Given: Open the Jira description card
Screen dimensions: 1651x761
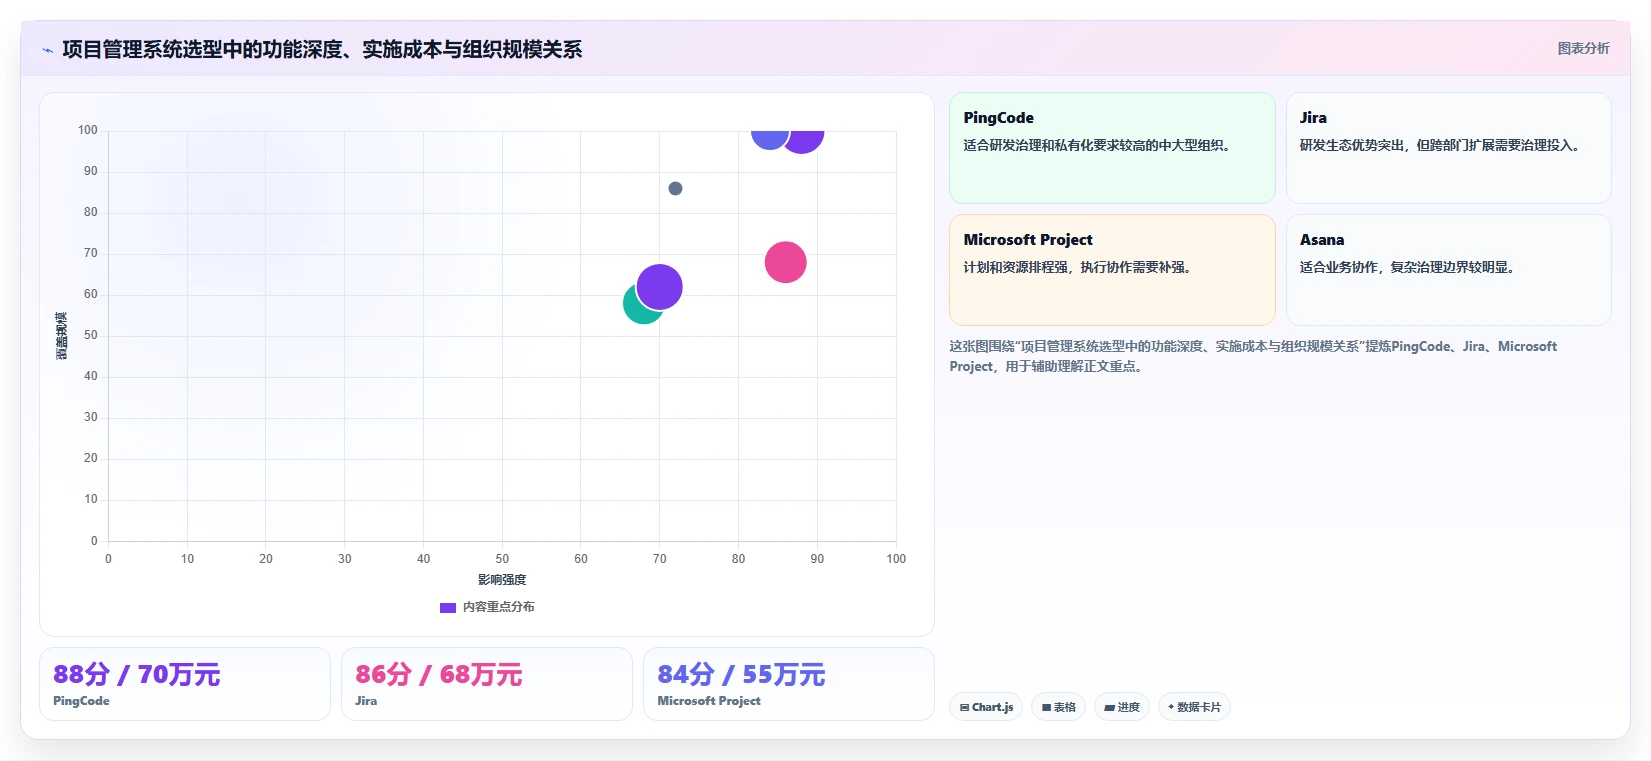Looking at the screenshot, I should pyautogui.click(x=1448, y=148).
